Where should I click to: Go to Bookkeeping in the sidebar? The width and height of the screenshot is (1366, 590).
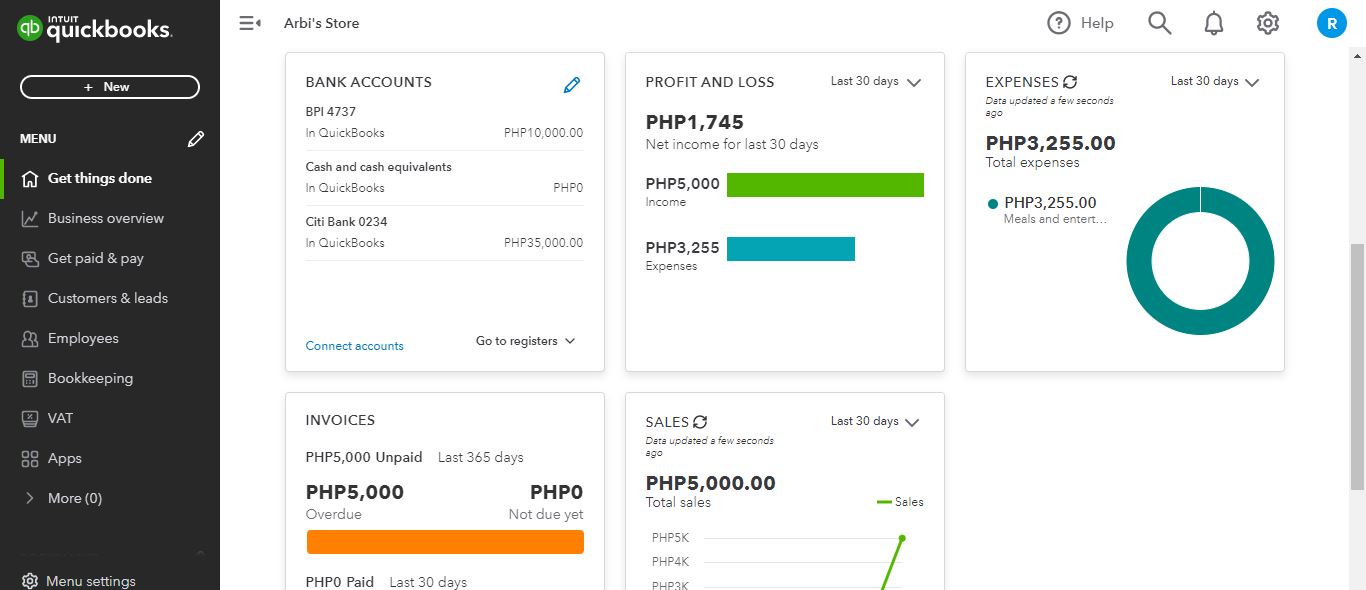tap(90, 378)
